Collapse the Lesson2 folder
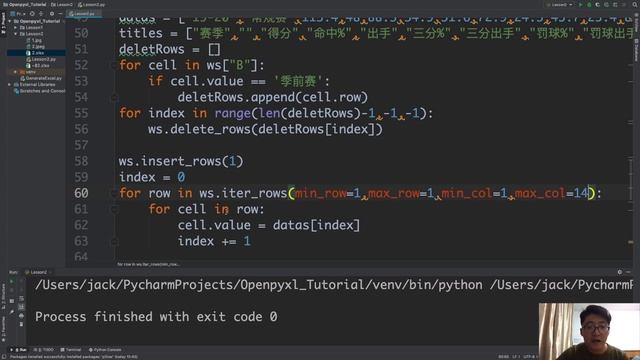Viewport: 640px width, 360px height. [x=16, y=34]
